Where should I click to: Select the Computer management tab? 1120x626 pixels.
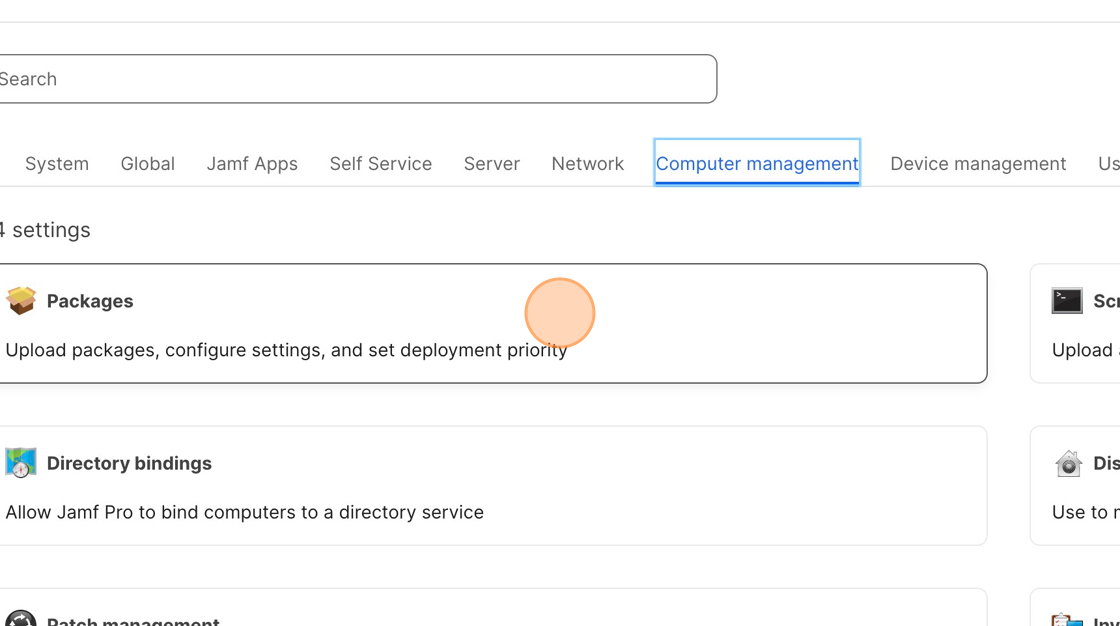[x=757, y=163]
